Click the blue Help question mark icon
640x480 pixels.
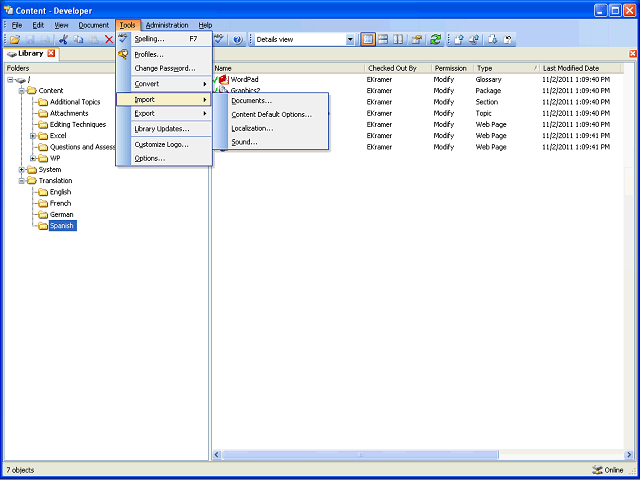tap(238, 40)
